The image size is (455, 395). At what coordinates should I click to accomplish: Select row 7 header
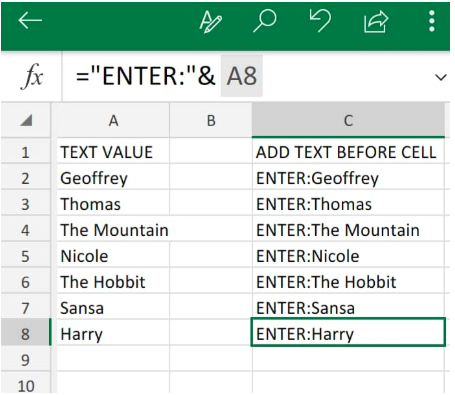click(25, 308)
